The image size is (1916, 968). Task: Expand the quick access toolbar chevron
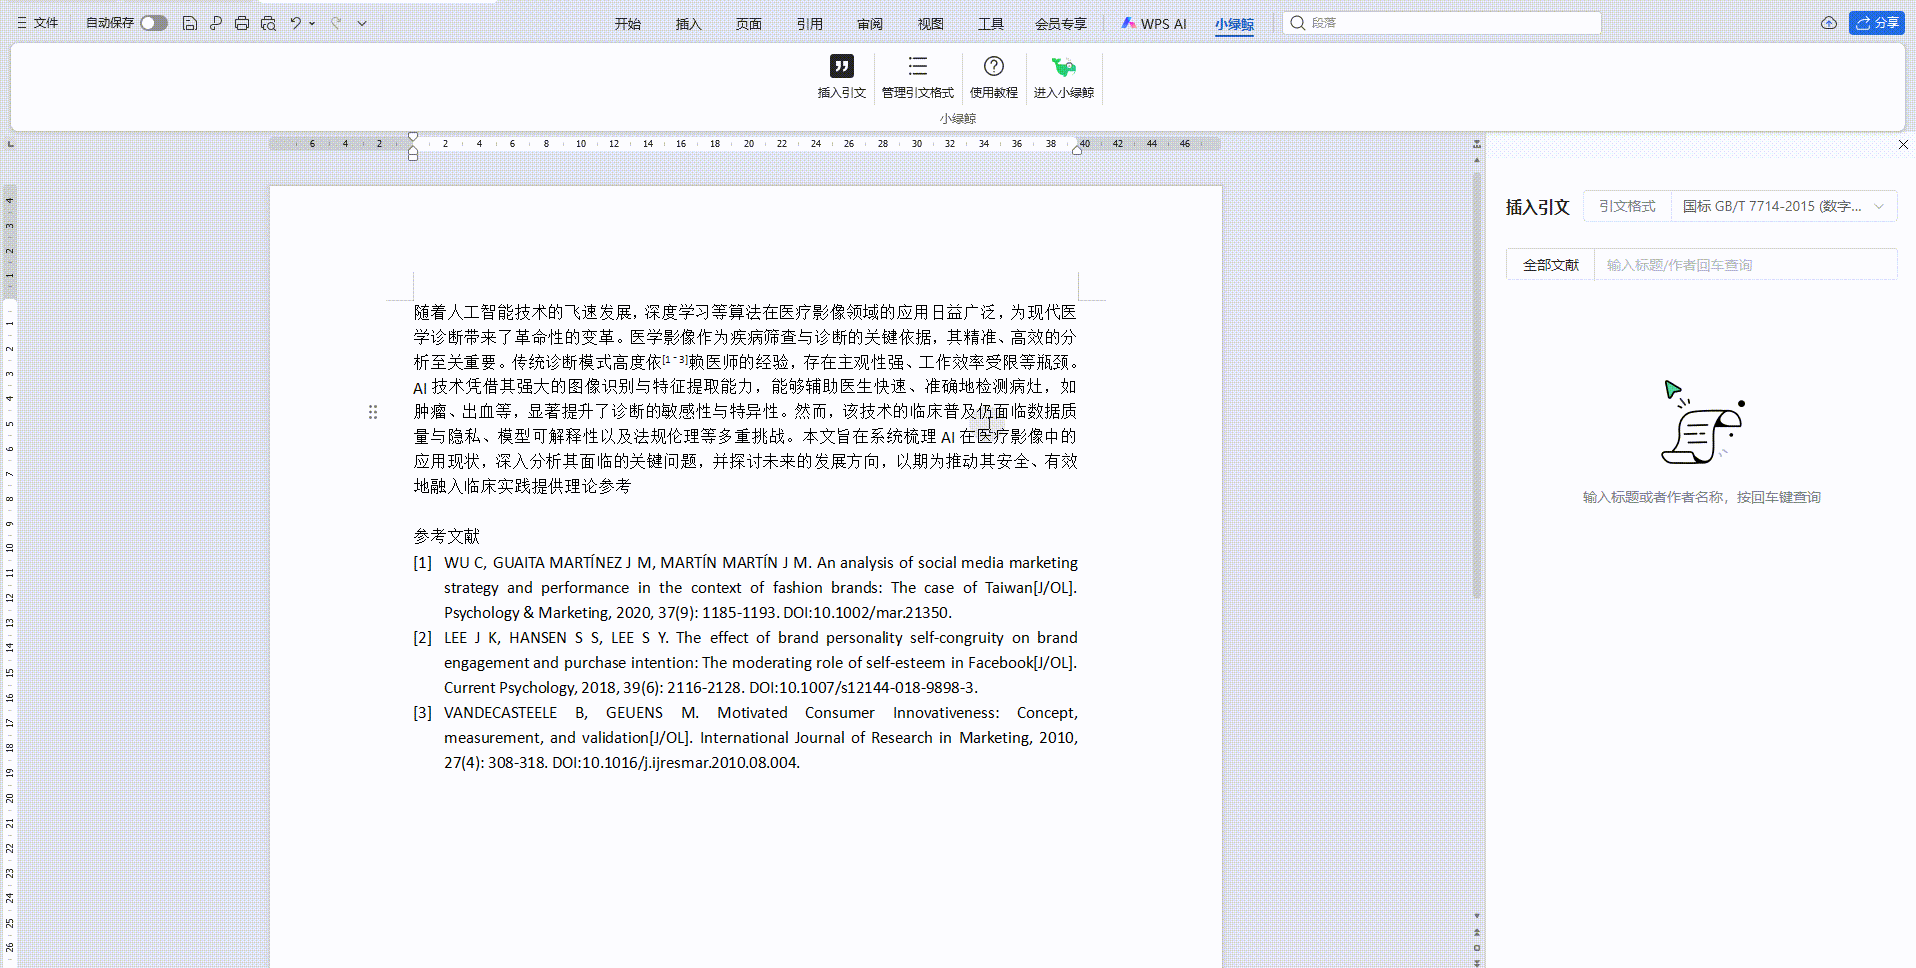coord(362,23)
